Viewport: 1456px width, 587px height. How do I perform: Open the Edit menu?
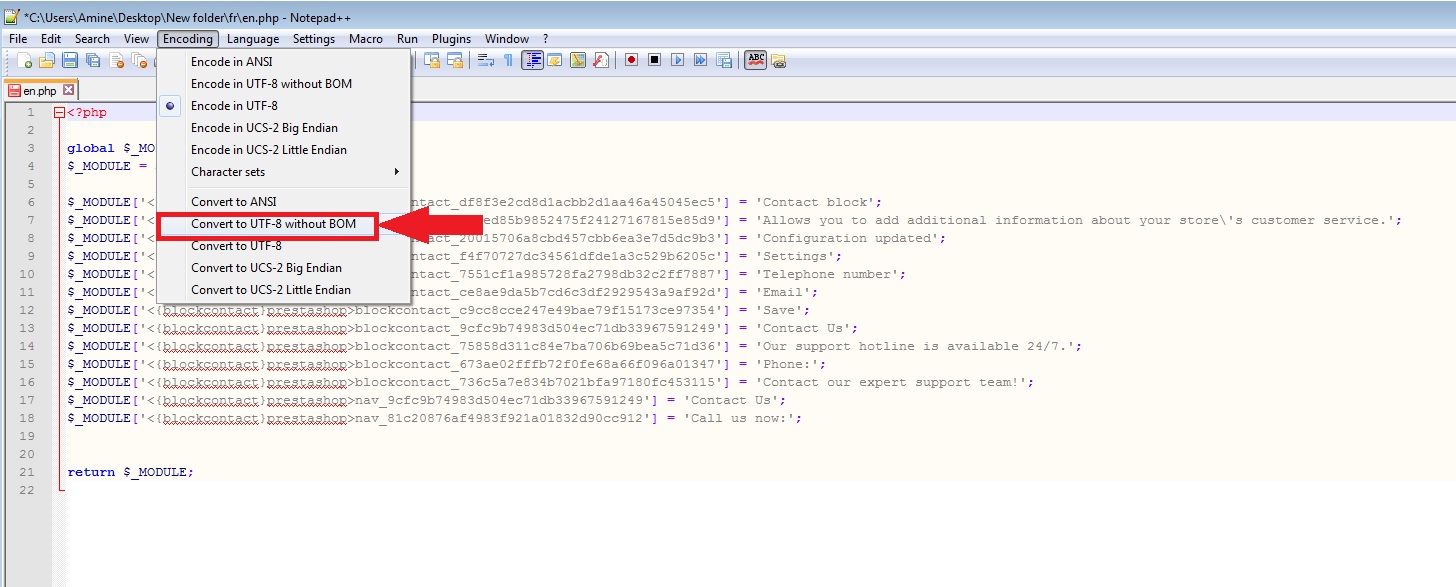coord(51,39)
